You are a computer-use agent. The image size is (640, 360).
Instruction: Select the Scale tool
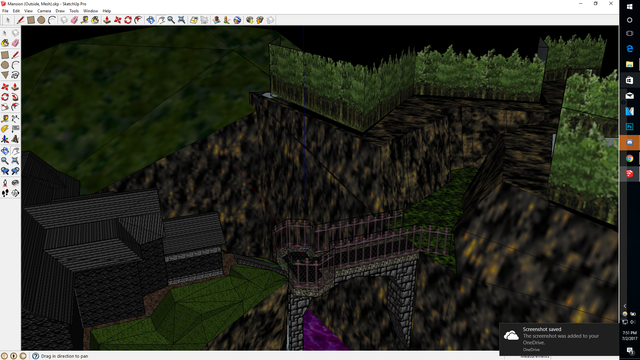point(5,107)
